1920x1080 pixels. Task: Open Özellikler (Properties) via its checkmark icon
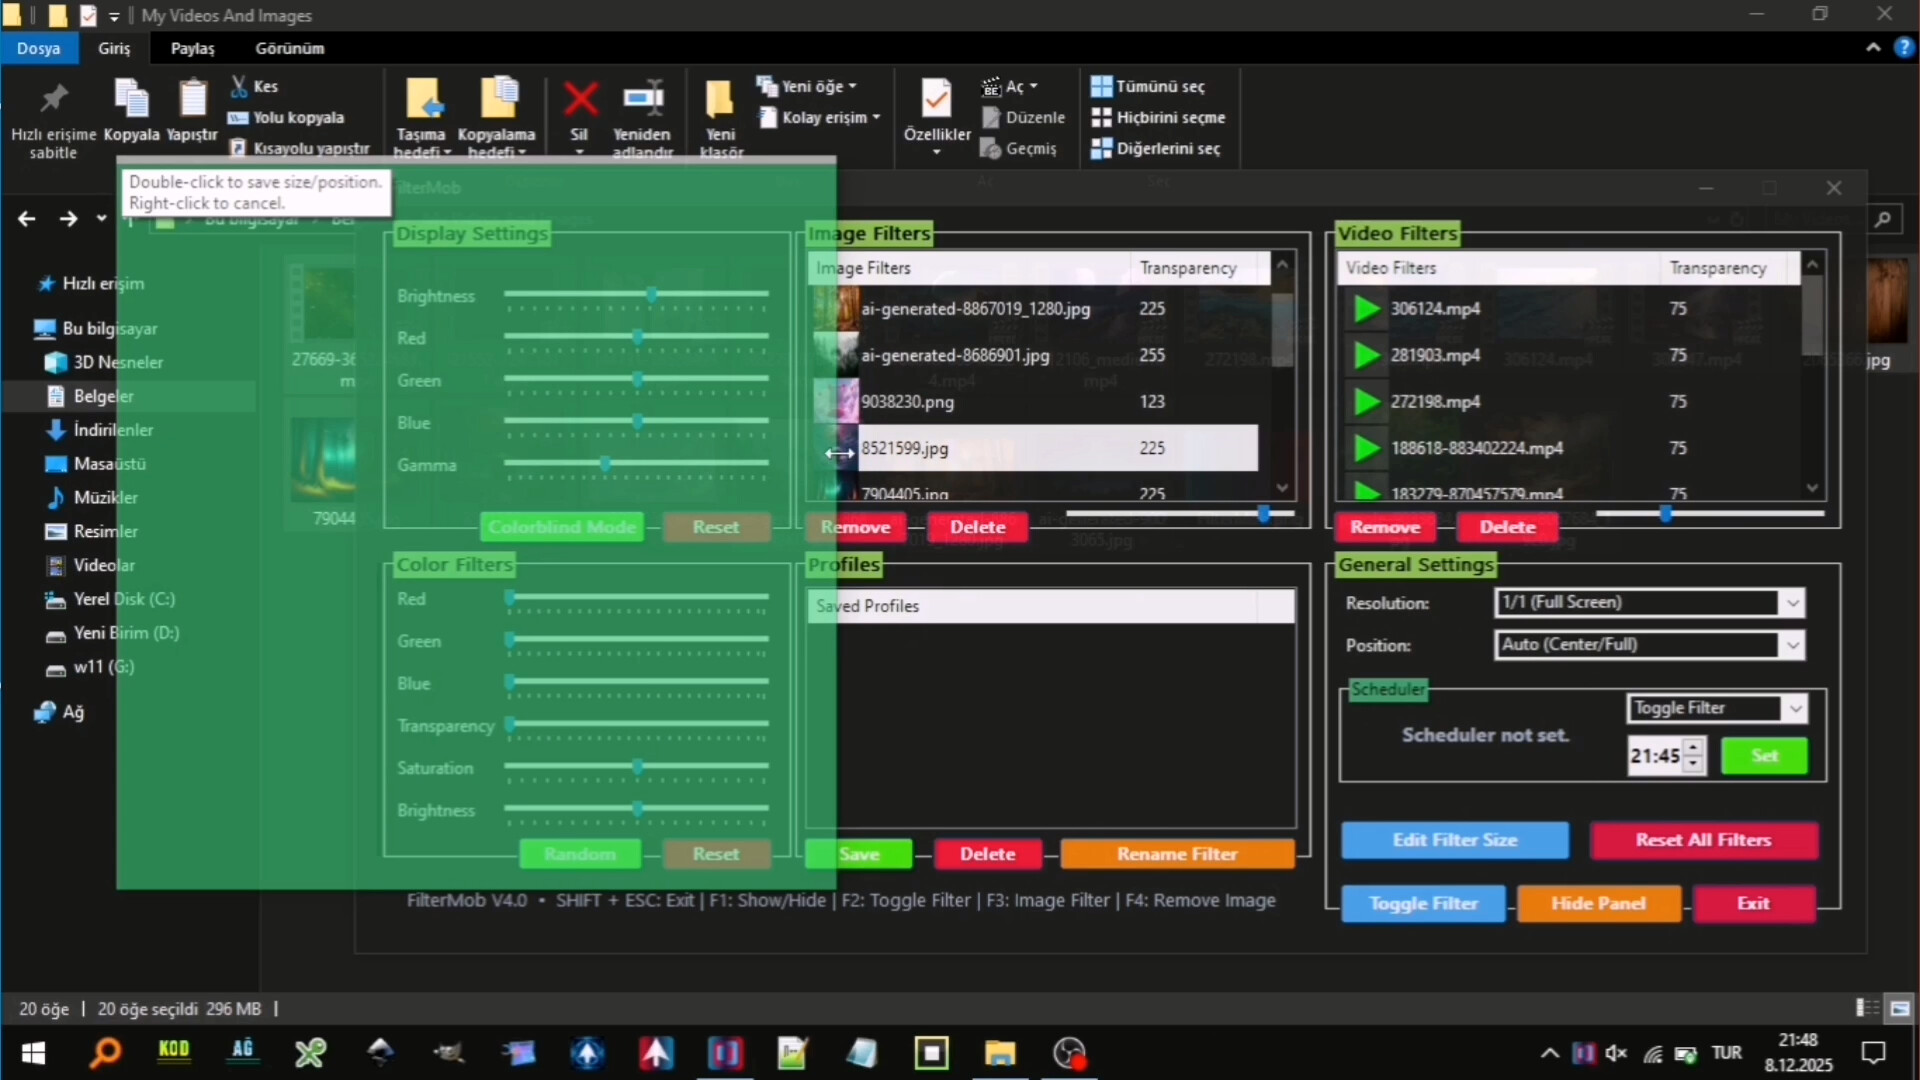[x=936, y=100]
